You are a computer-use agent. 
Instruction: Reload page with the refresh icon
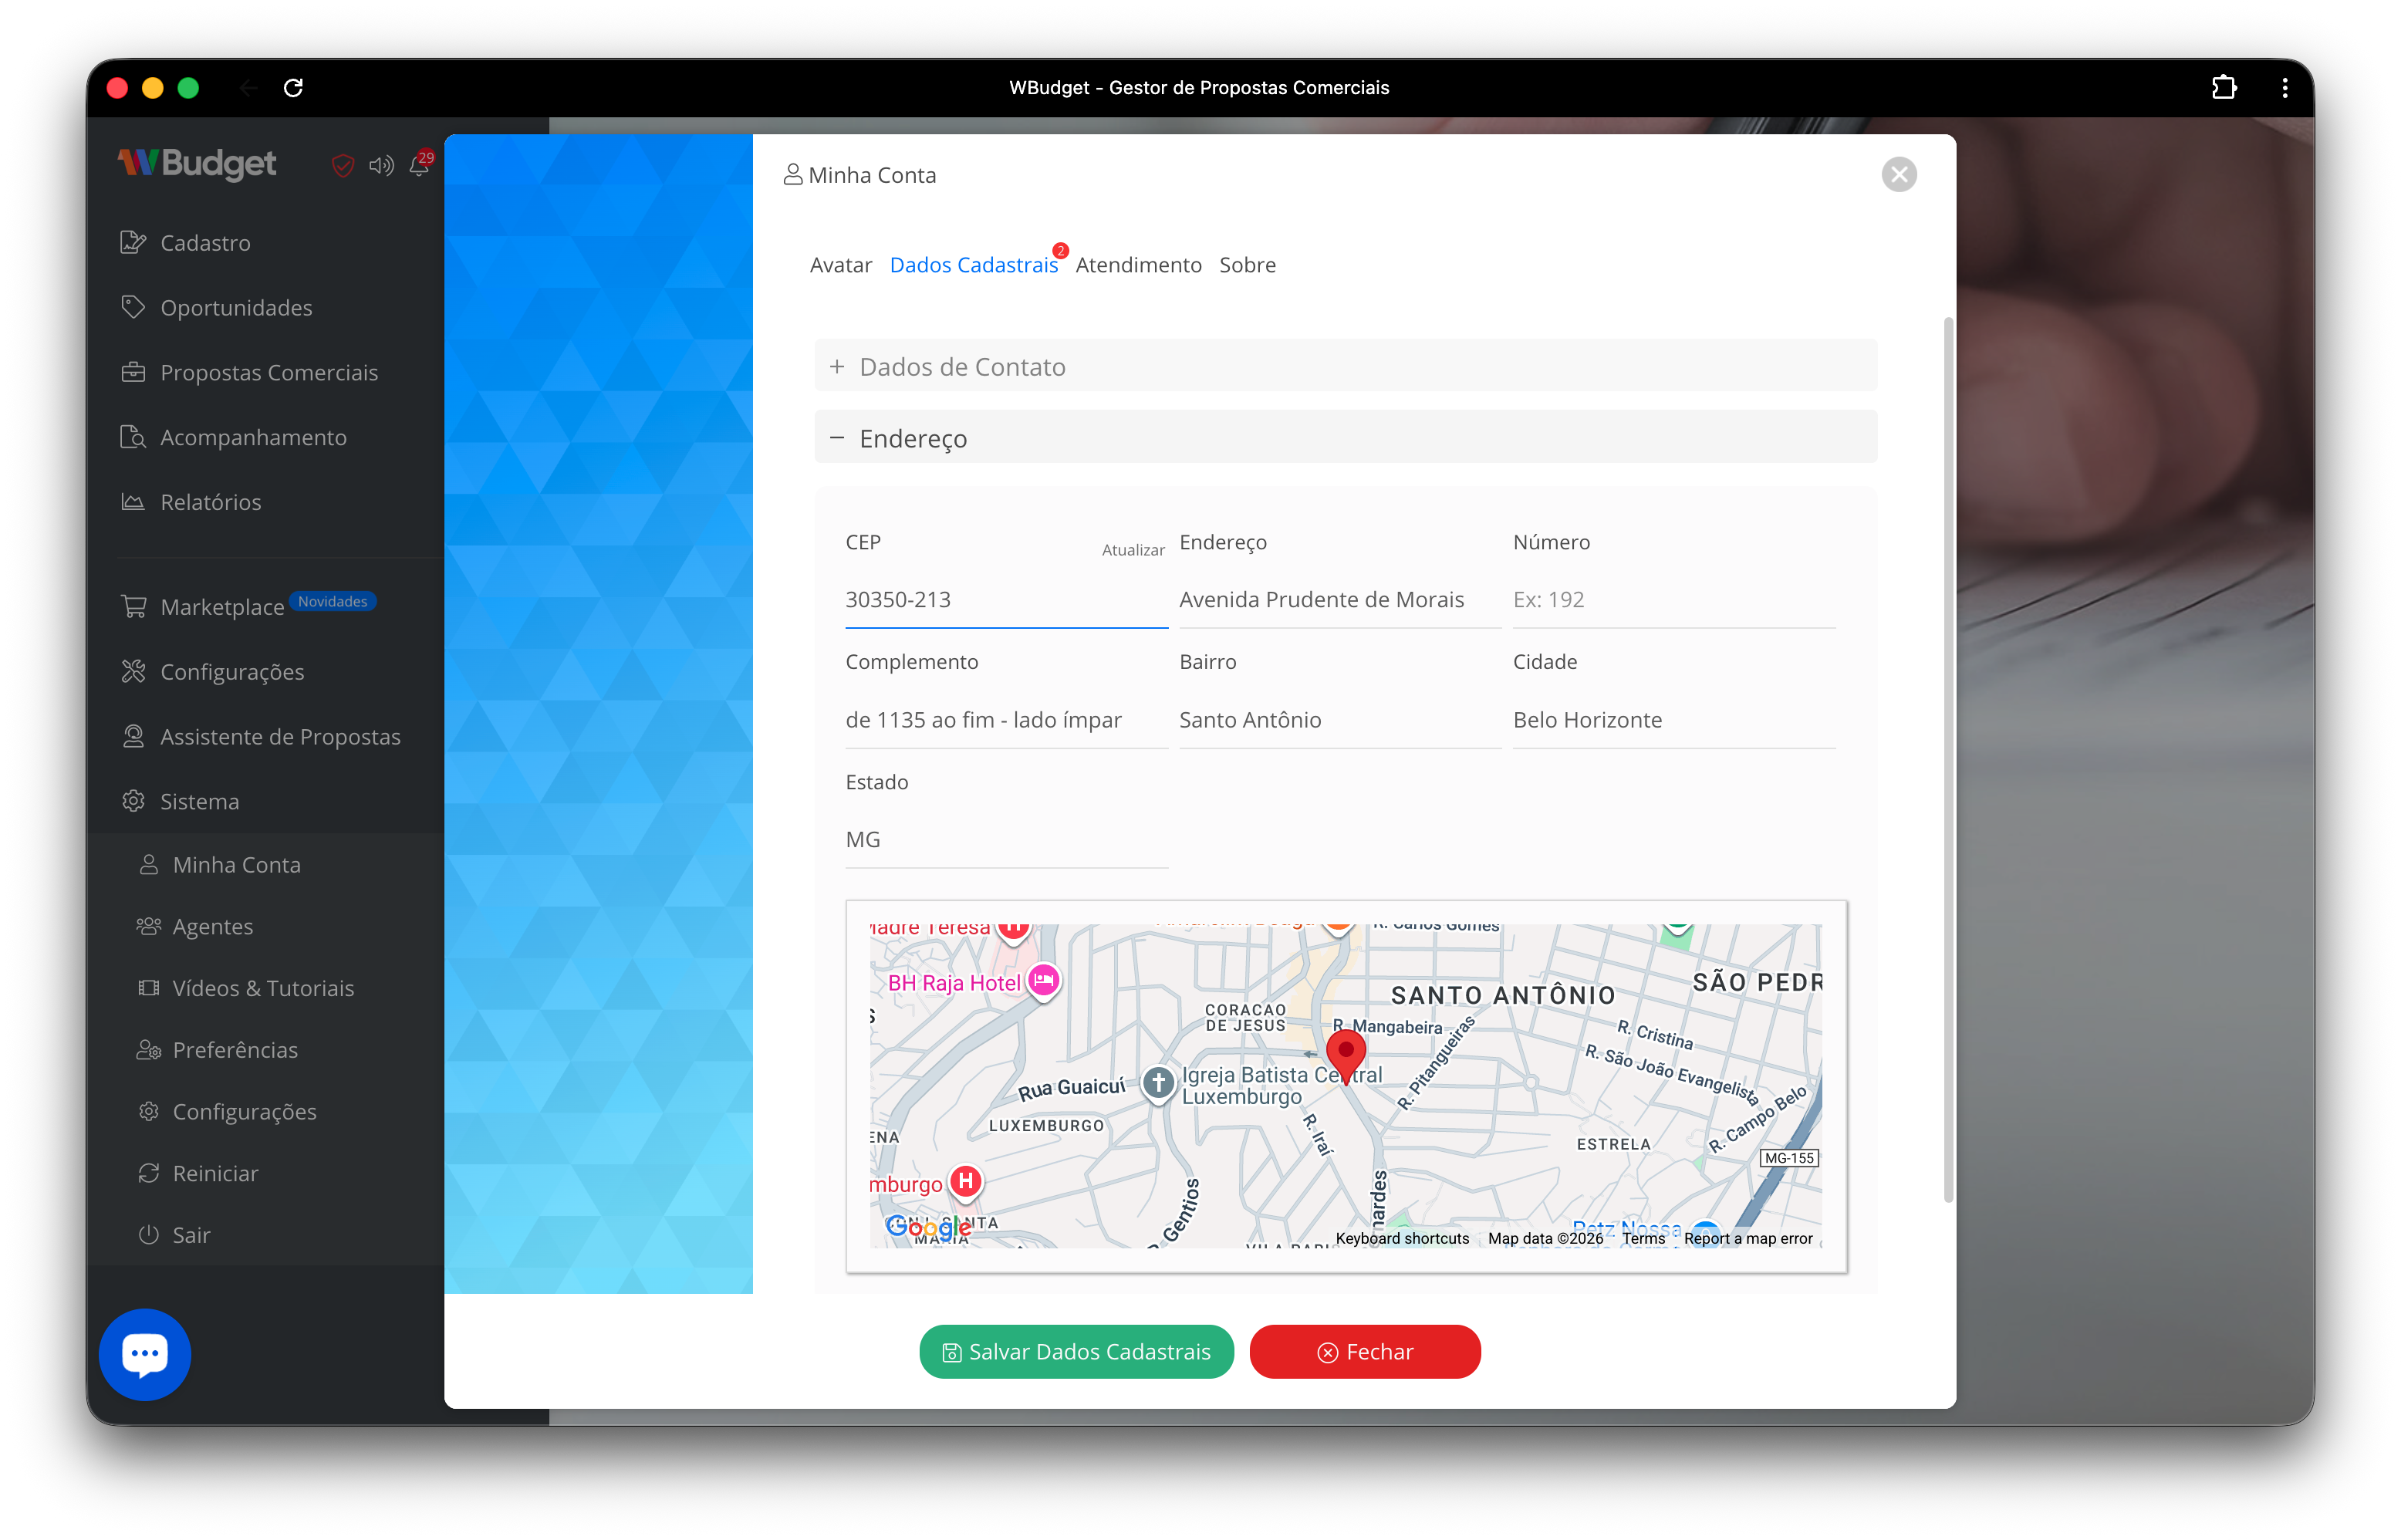point(293,88)
